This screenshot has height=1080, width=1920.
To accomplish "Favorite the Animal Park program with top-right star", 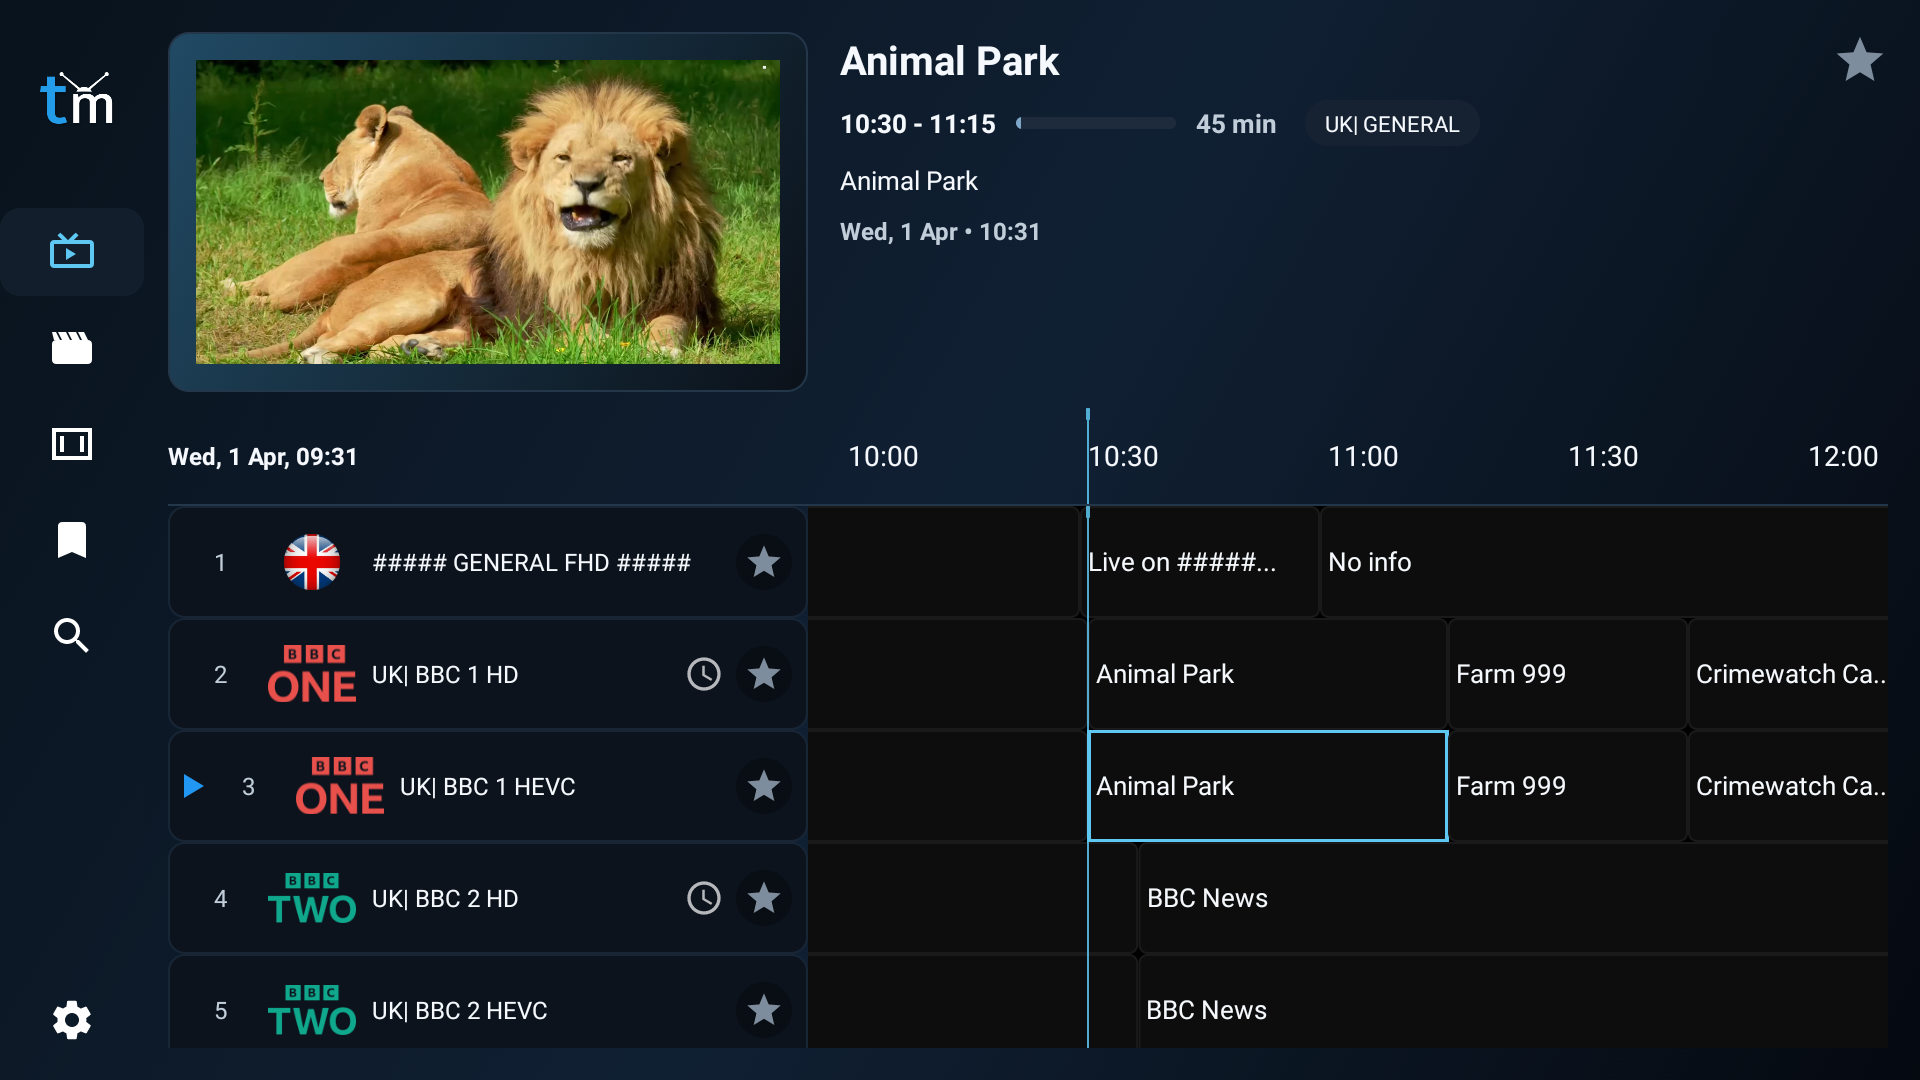I will [x=1859, y=61].
